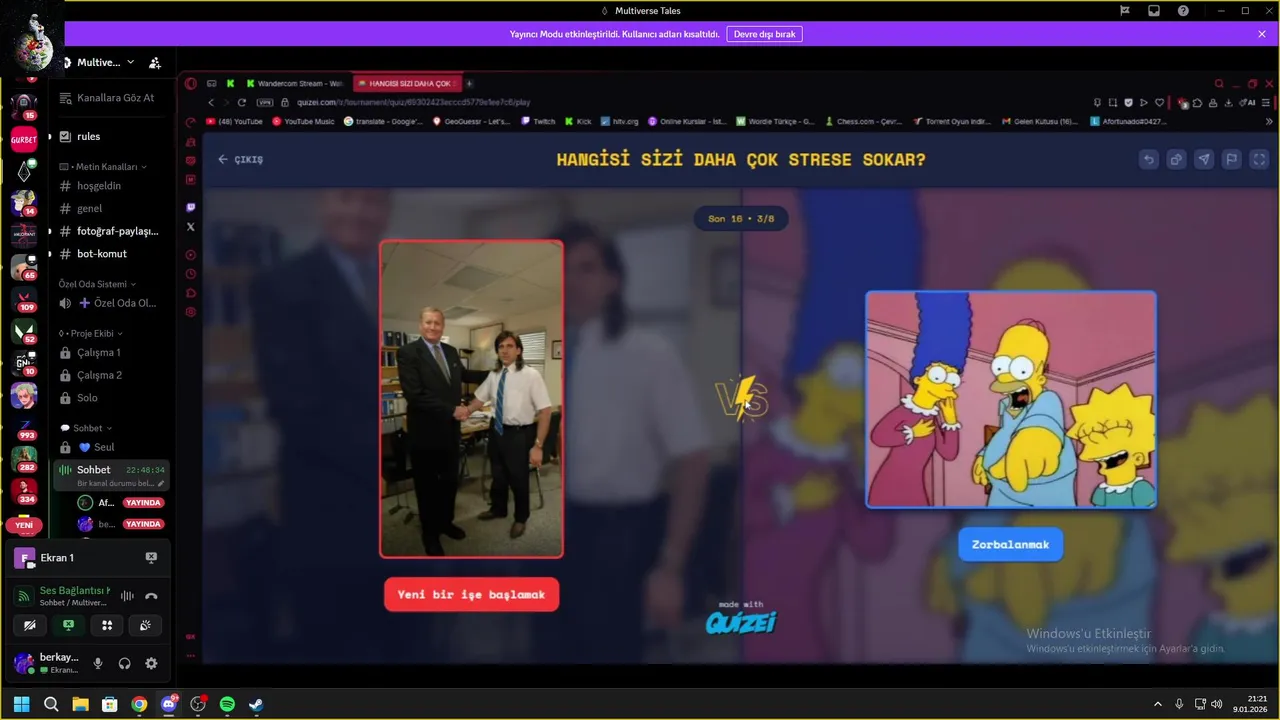Open Spotify from the taskbar
Screen dimensions: 1280x720
click(227, 704)
